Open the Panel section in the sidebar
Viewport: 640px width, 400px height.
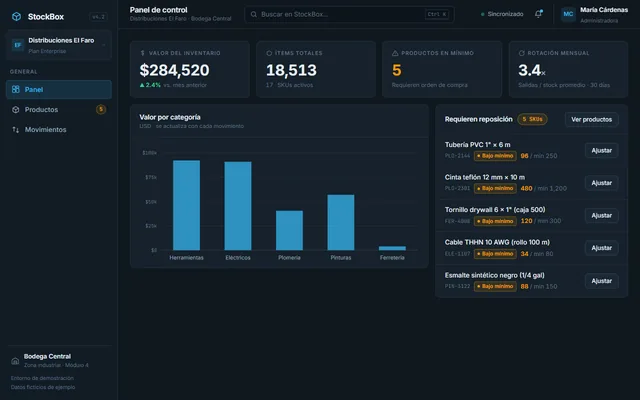point(59,89)
